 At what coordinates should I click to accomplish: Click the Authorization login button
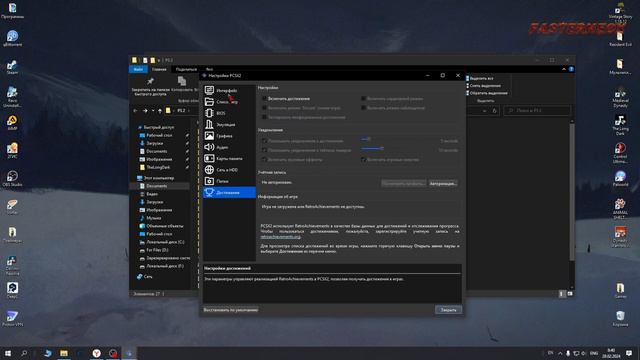coord(443,184)
